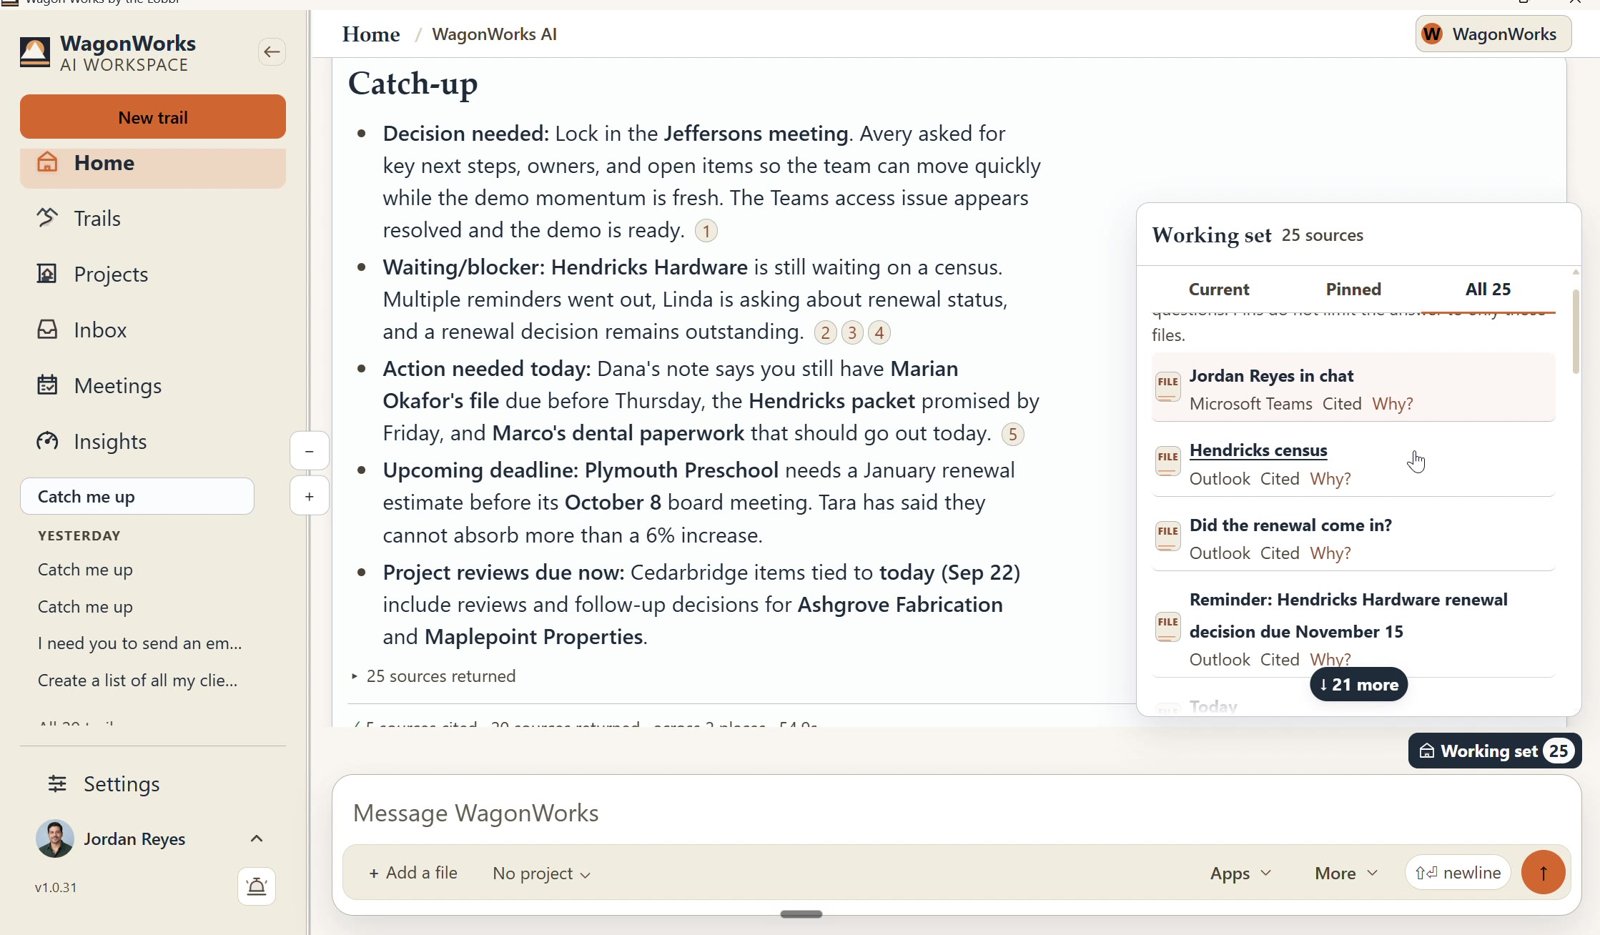Screen dimensions: 1600x935
Task: Toggle the Working set 25 button
Action: click(1494, 751)
